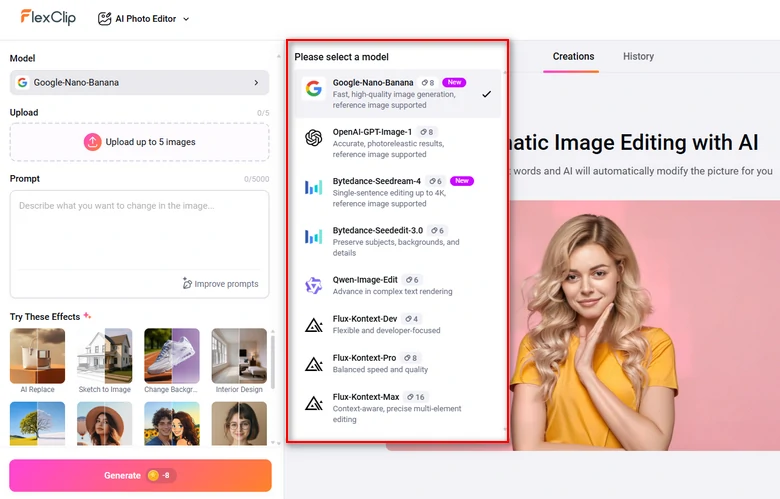Select the Sketch to Image effect
The image size is (780, 499).
(104, 356)
